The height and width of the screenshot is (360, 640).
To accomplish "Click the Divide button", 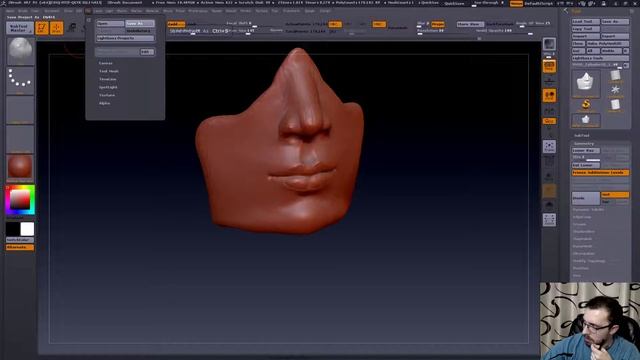I will (586, 198).
